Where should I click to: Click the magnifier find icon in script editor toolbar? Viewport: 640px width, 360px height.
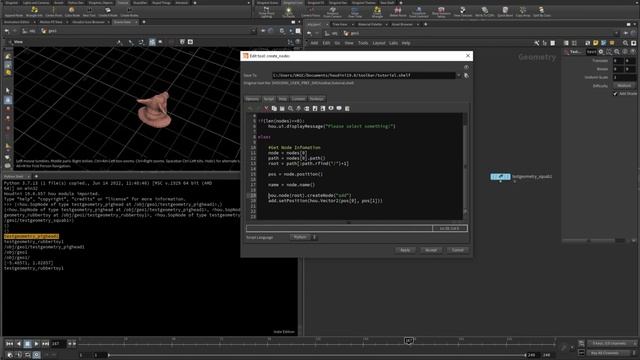click(290, 109)
